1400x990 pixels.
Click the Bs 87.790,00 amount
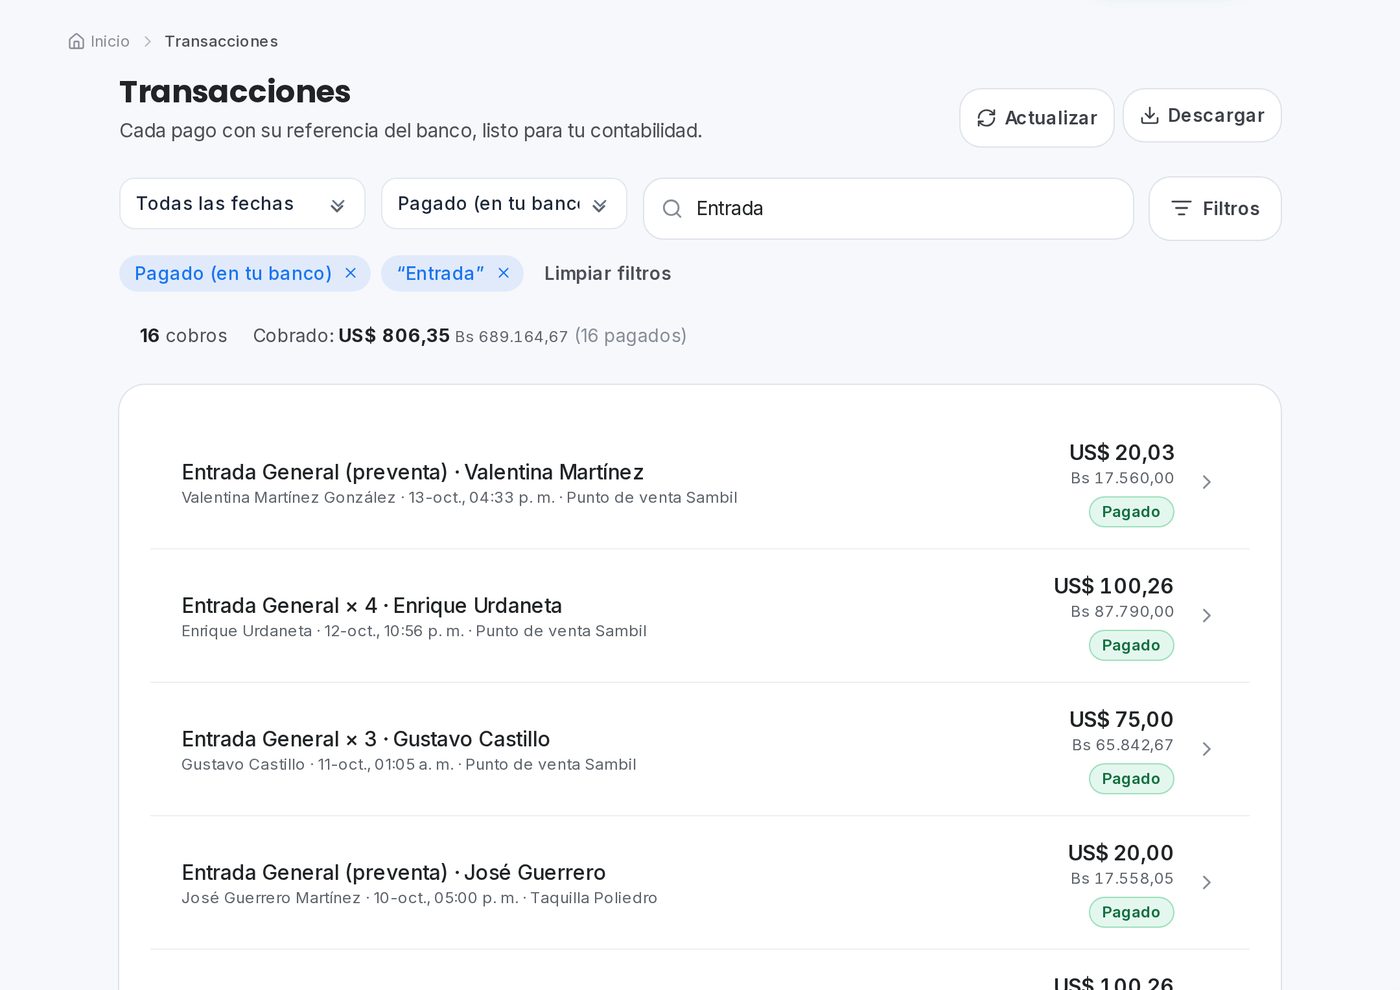[1122, 612]
